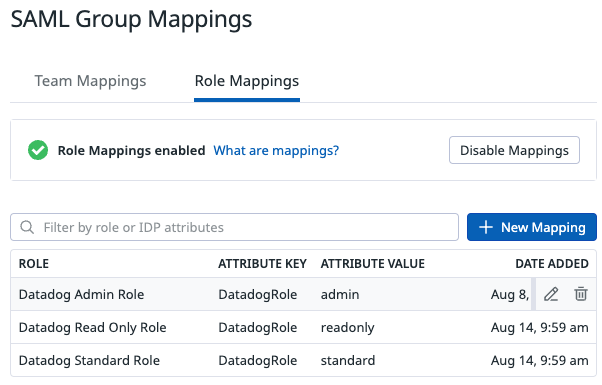The height and width of the screenshot is (385, 602).
Task: Select the Datadog Read Only Role row
Action: click(x=303, y=327)
